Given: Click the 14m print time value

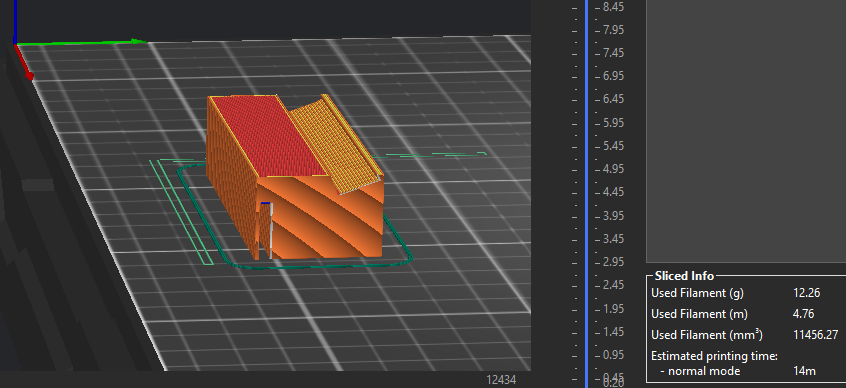Looking at the screenshot, I should pyautogui.click(x=804, y=371).
